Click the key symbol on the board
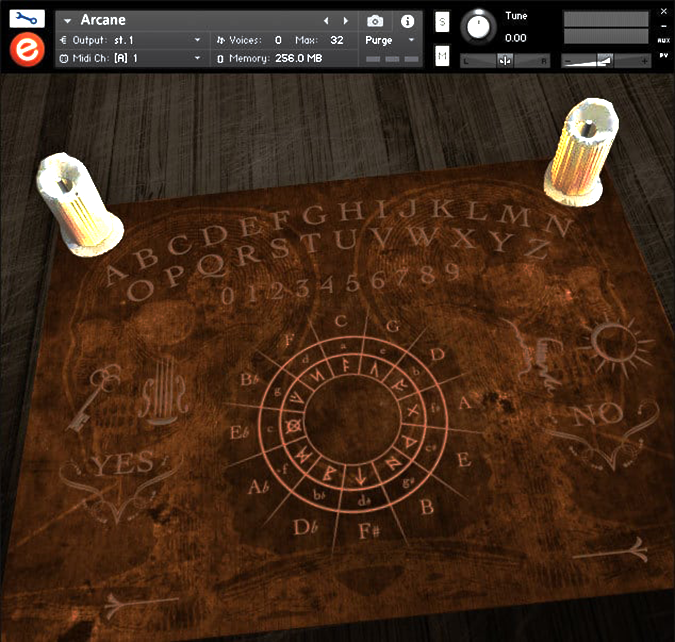The width and height of the screenshot is (675, 642). pyautogui.click(x=92, y=397)
